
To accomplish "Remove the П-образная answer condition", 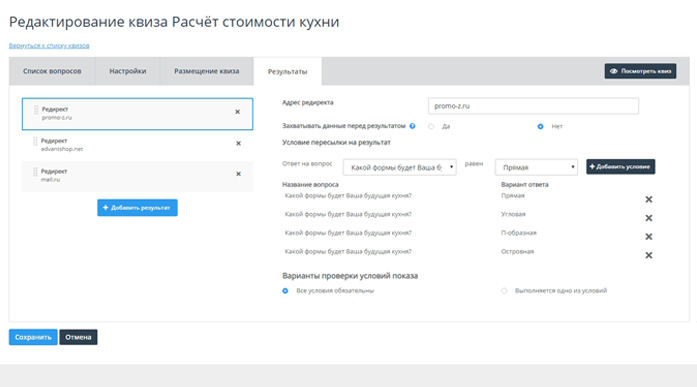I will point(649,237).
